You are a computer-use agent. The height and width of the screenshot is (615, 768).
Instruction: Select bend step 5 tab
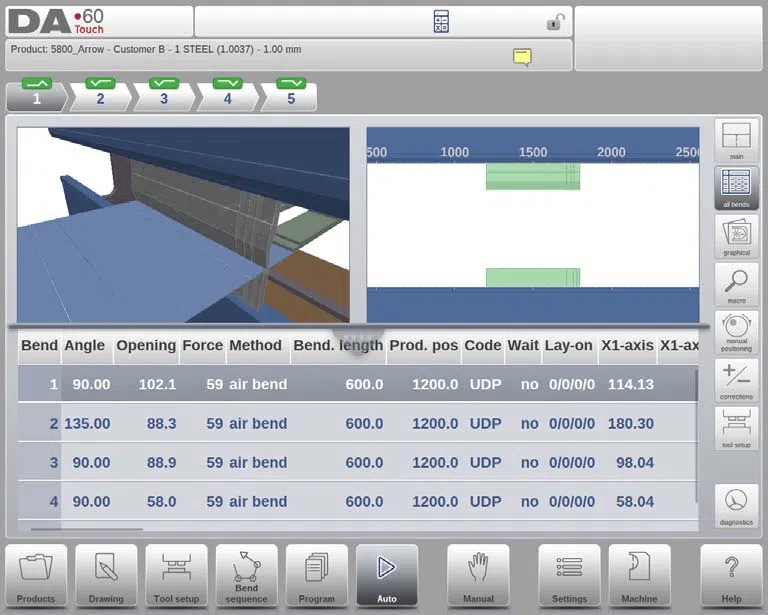pos(291,95)
